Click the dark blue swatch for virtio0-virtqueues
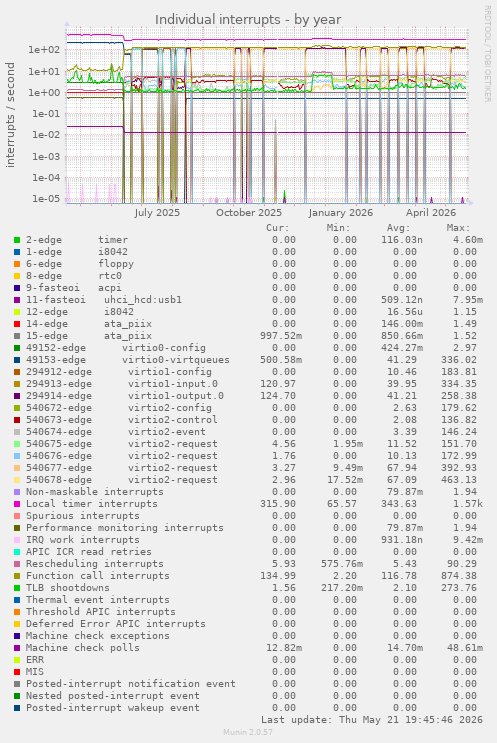Viewport: 497px width, 743px height. click(17, 360)
